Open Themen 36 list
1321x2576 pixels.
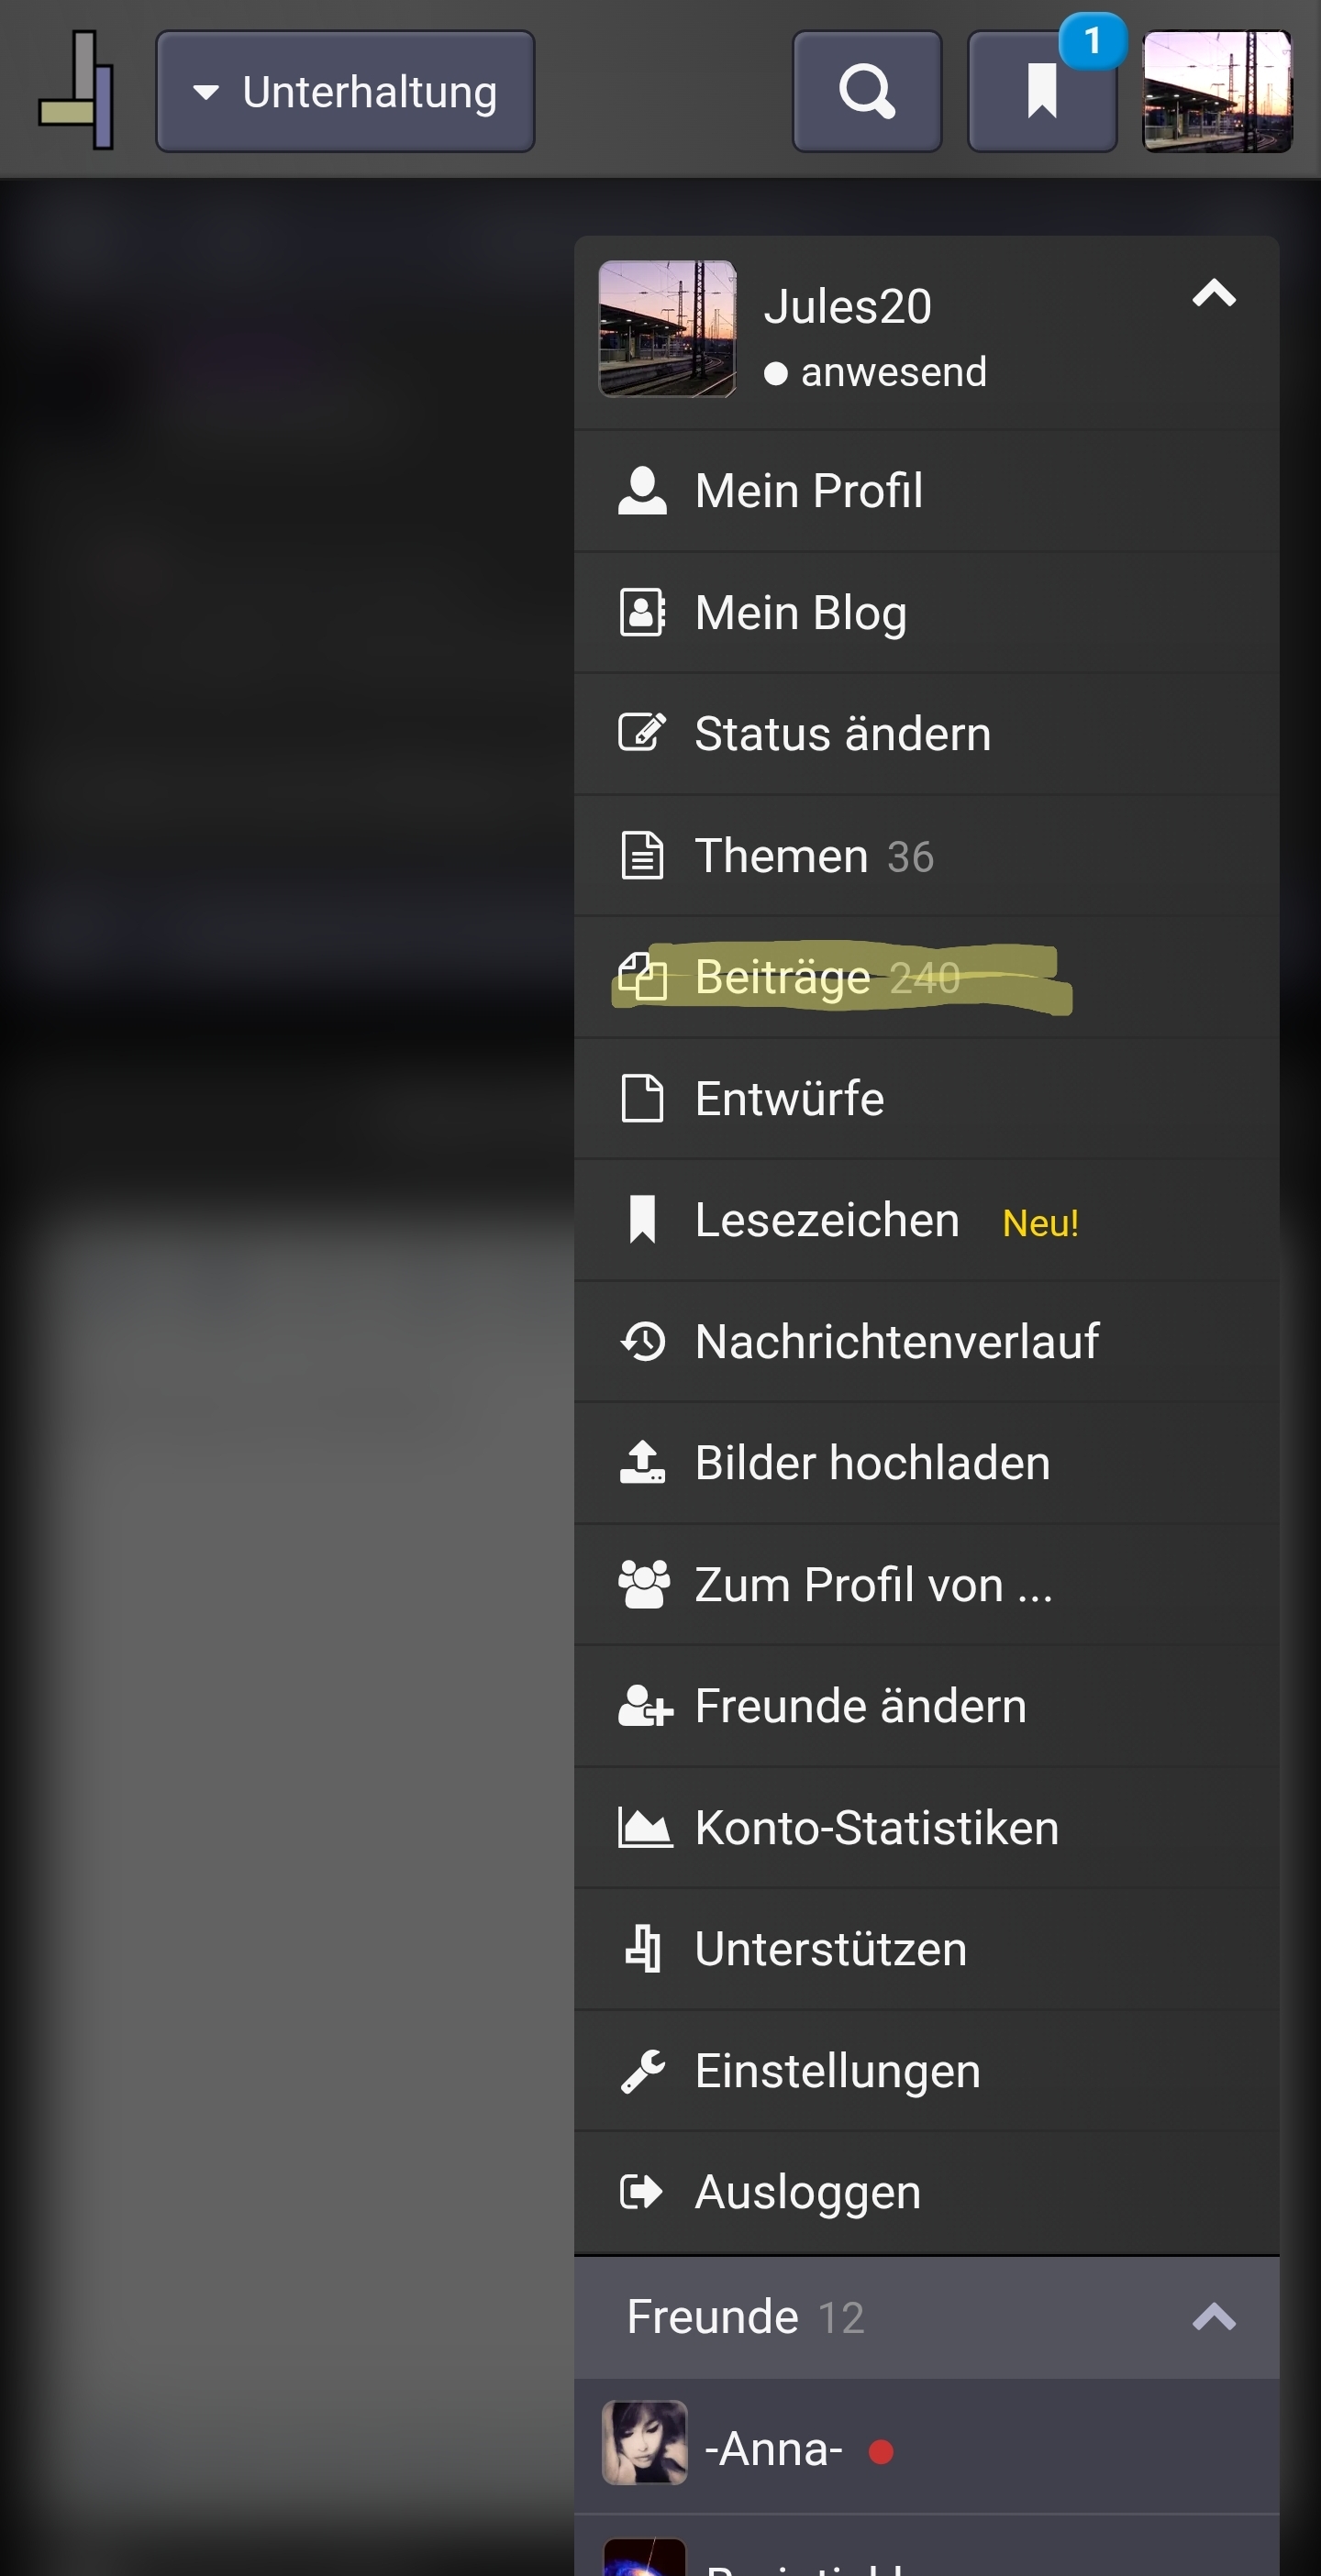(x=927, y=855)
